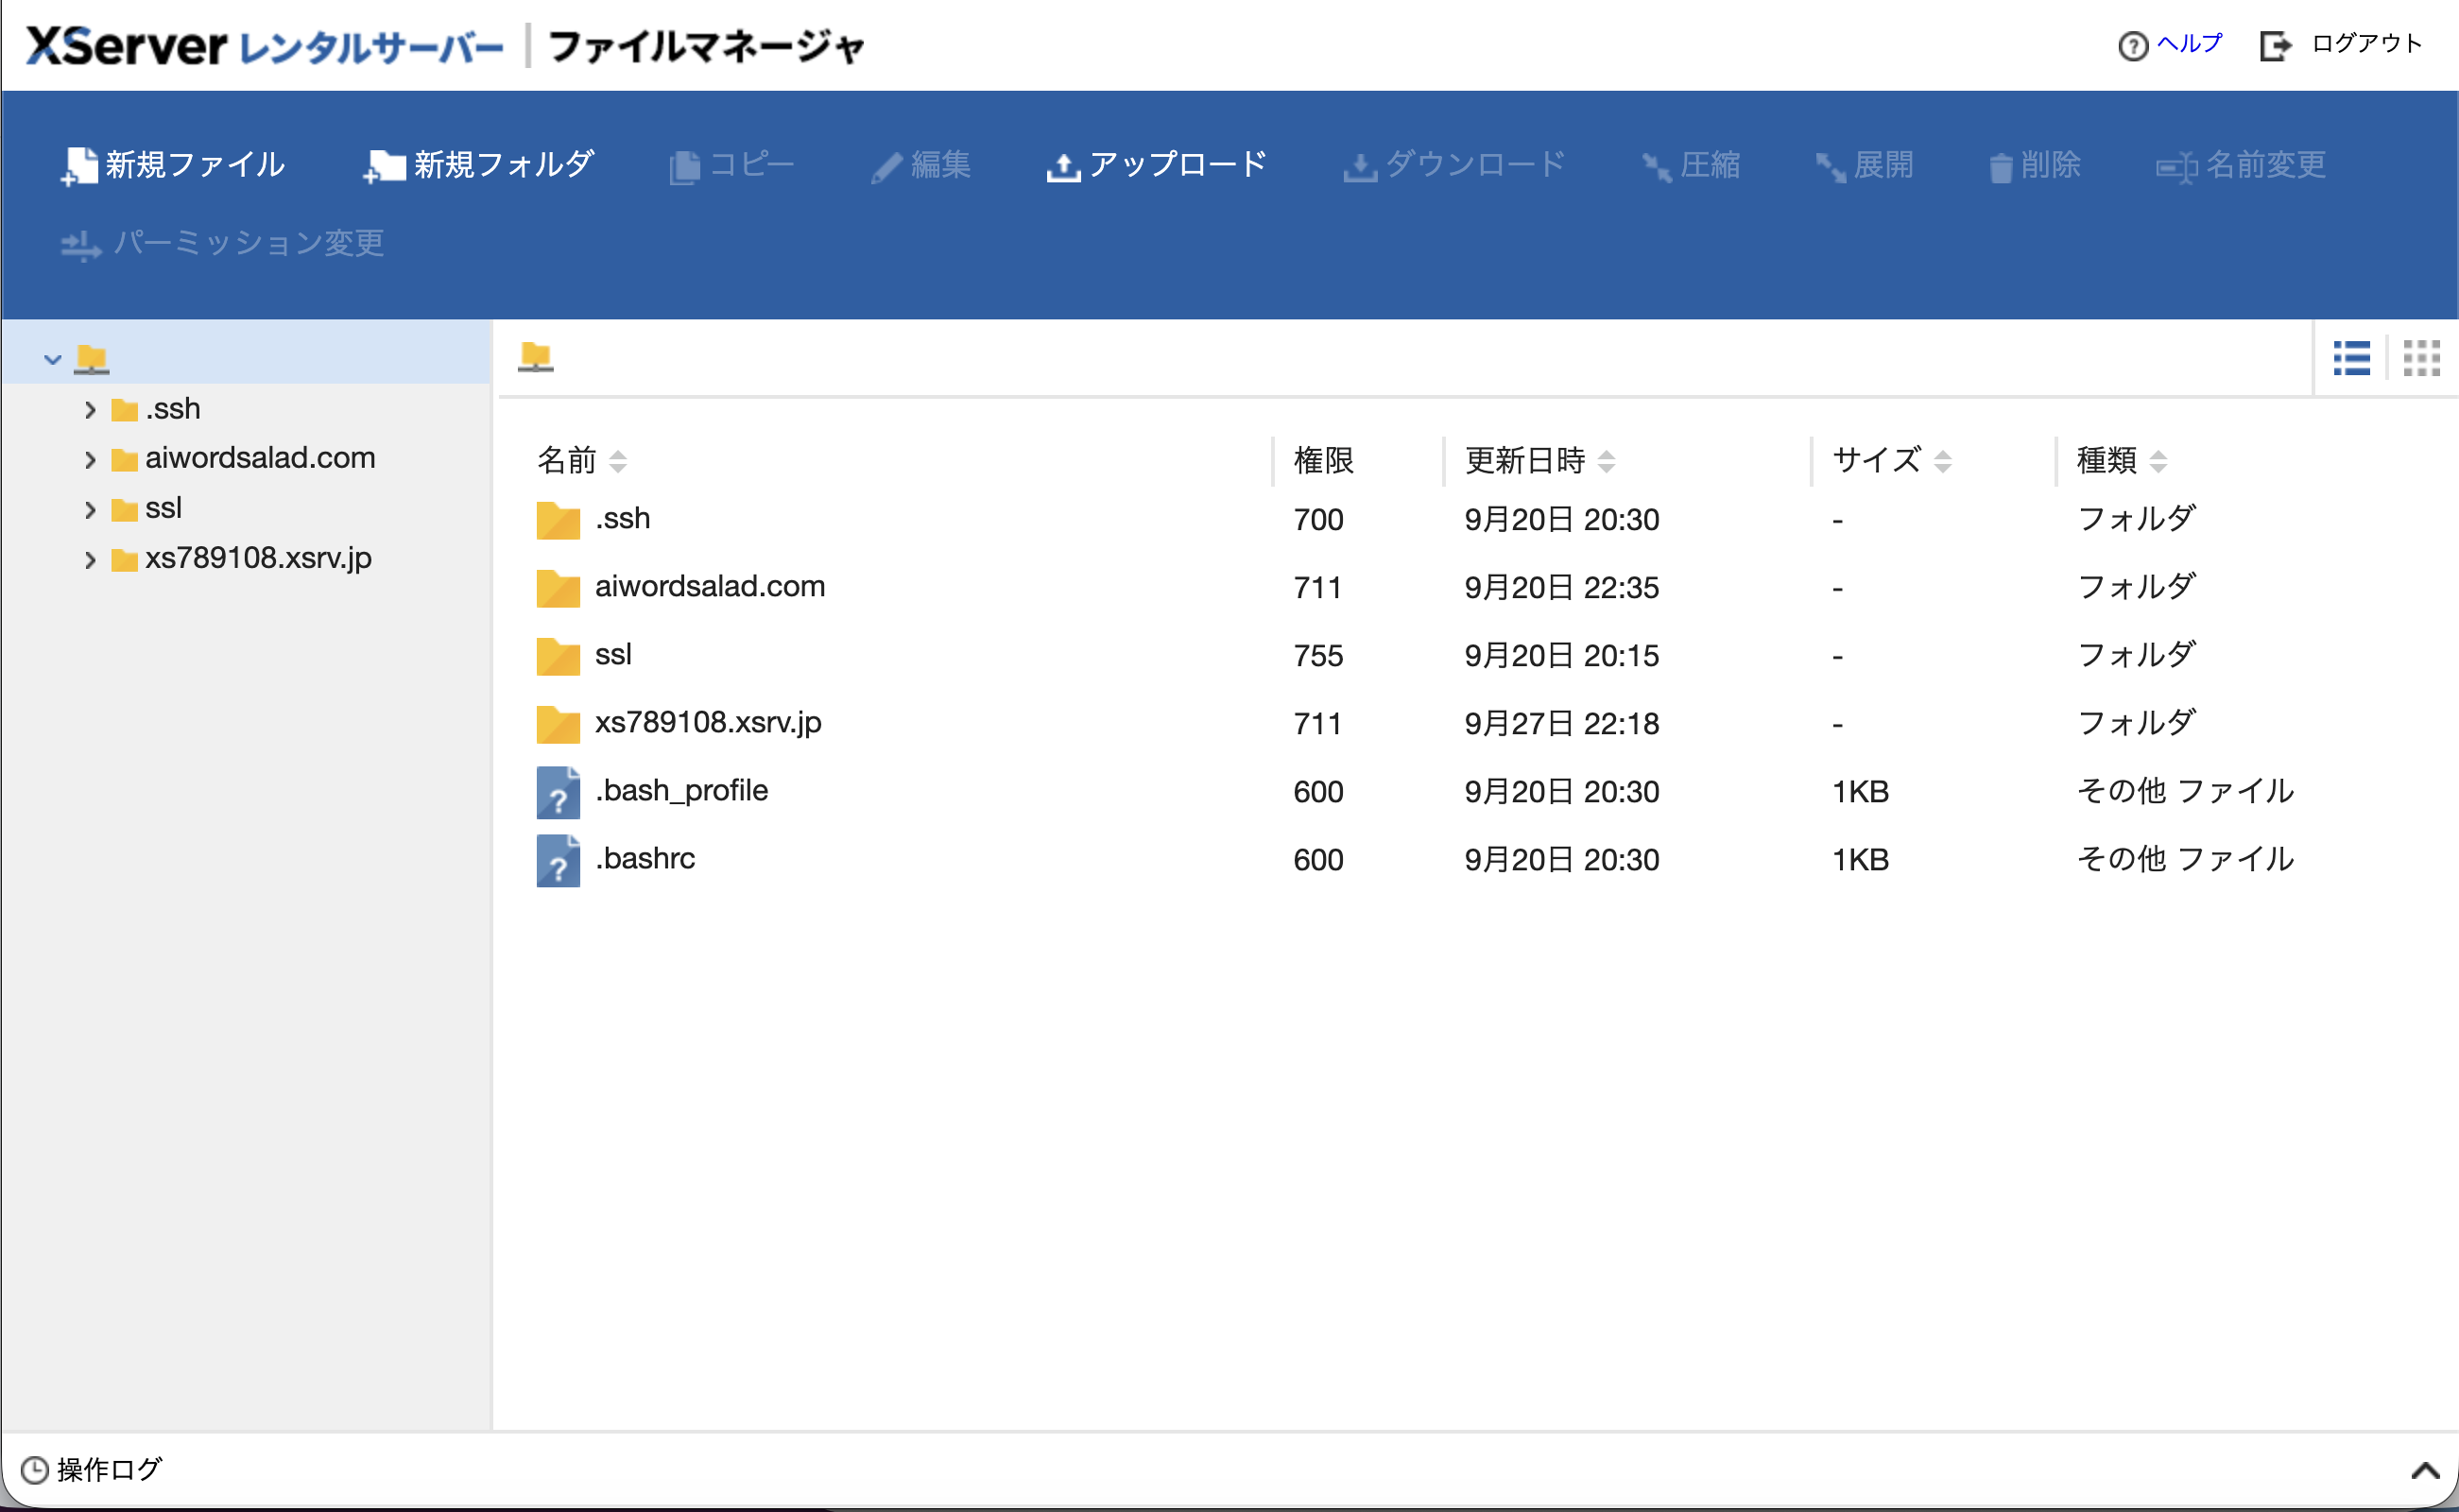Click the Copy (コピー) toolbar button
Screen dimensions: 2459x1512
pyautogui.click(x=732, y=165)
